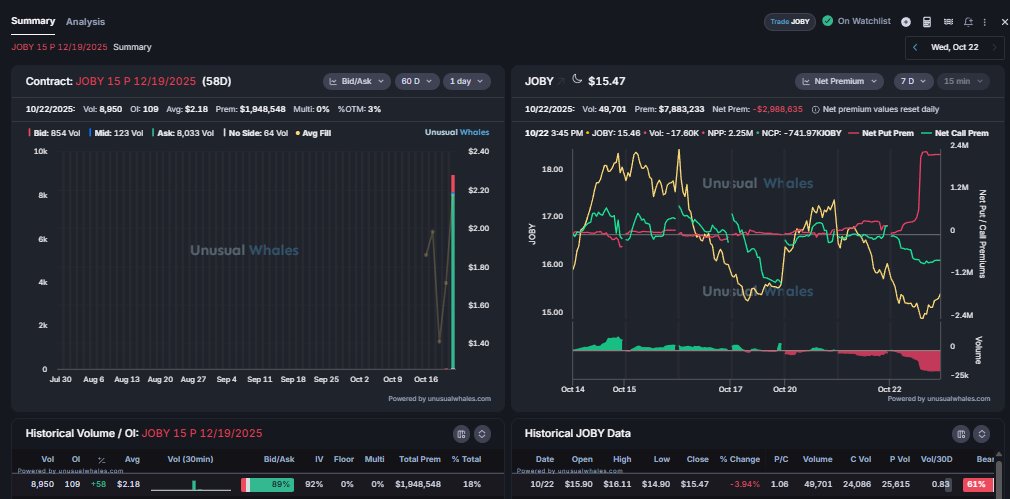Click the Unusual Whales link above contract chart
The width and height of the screenshot is (1010, 499).
[x=457, y=132]
